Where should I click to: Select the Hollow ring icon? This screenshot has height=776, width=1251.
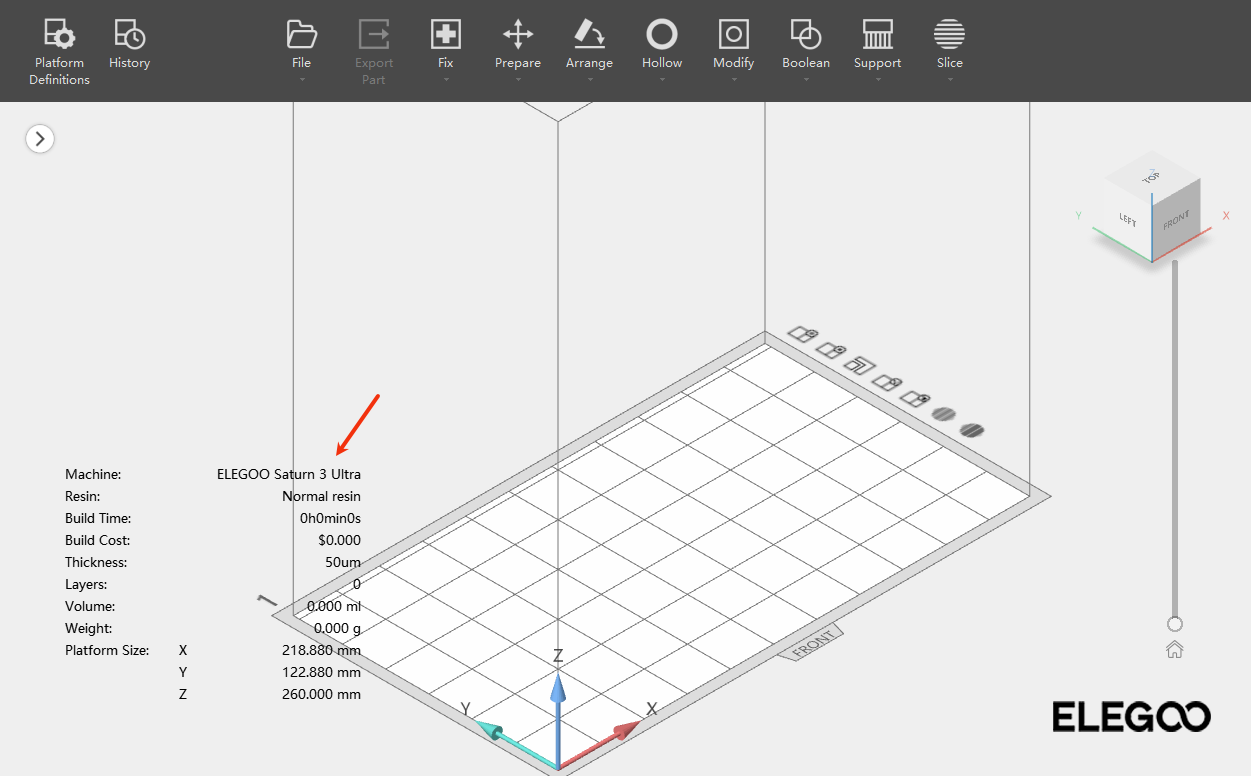point(661,35)
